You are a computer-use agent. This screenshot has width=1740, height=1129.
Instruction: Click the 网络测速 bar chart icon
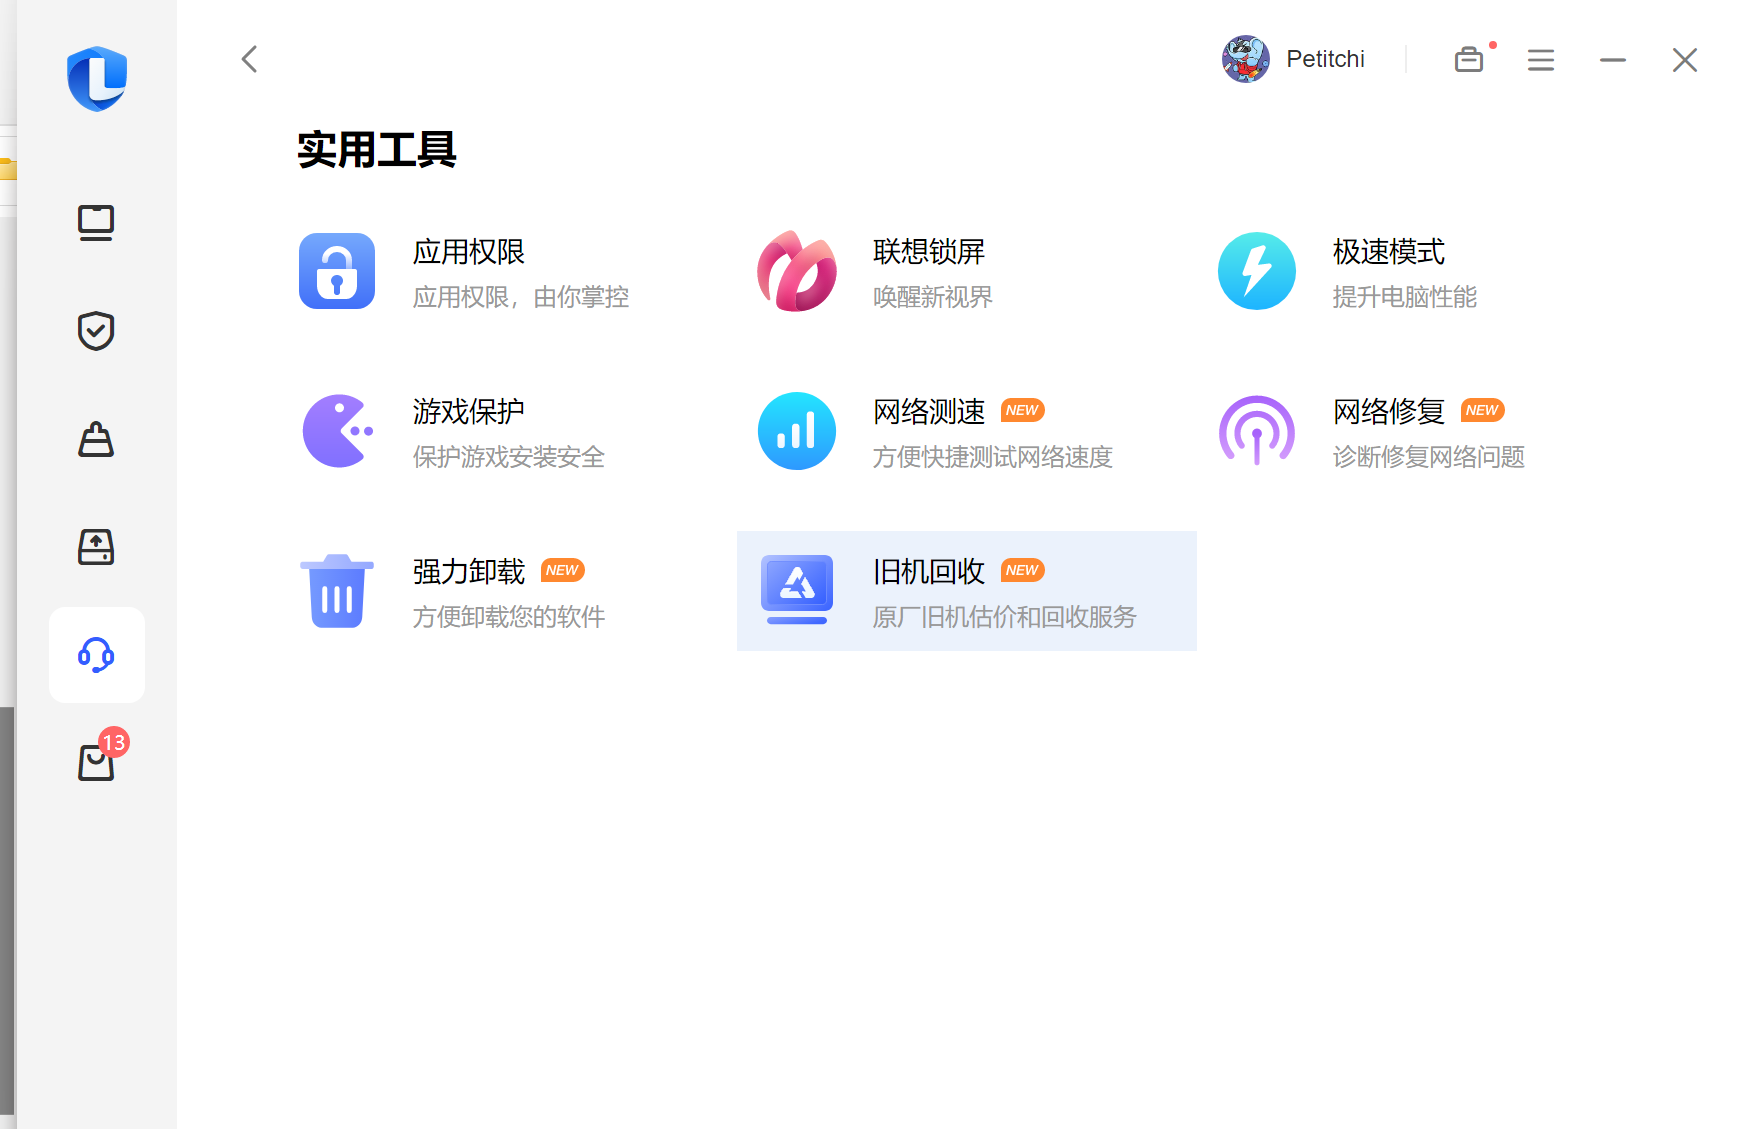pos(797,431)
